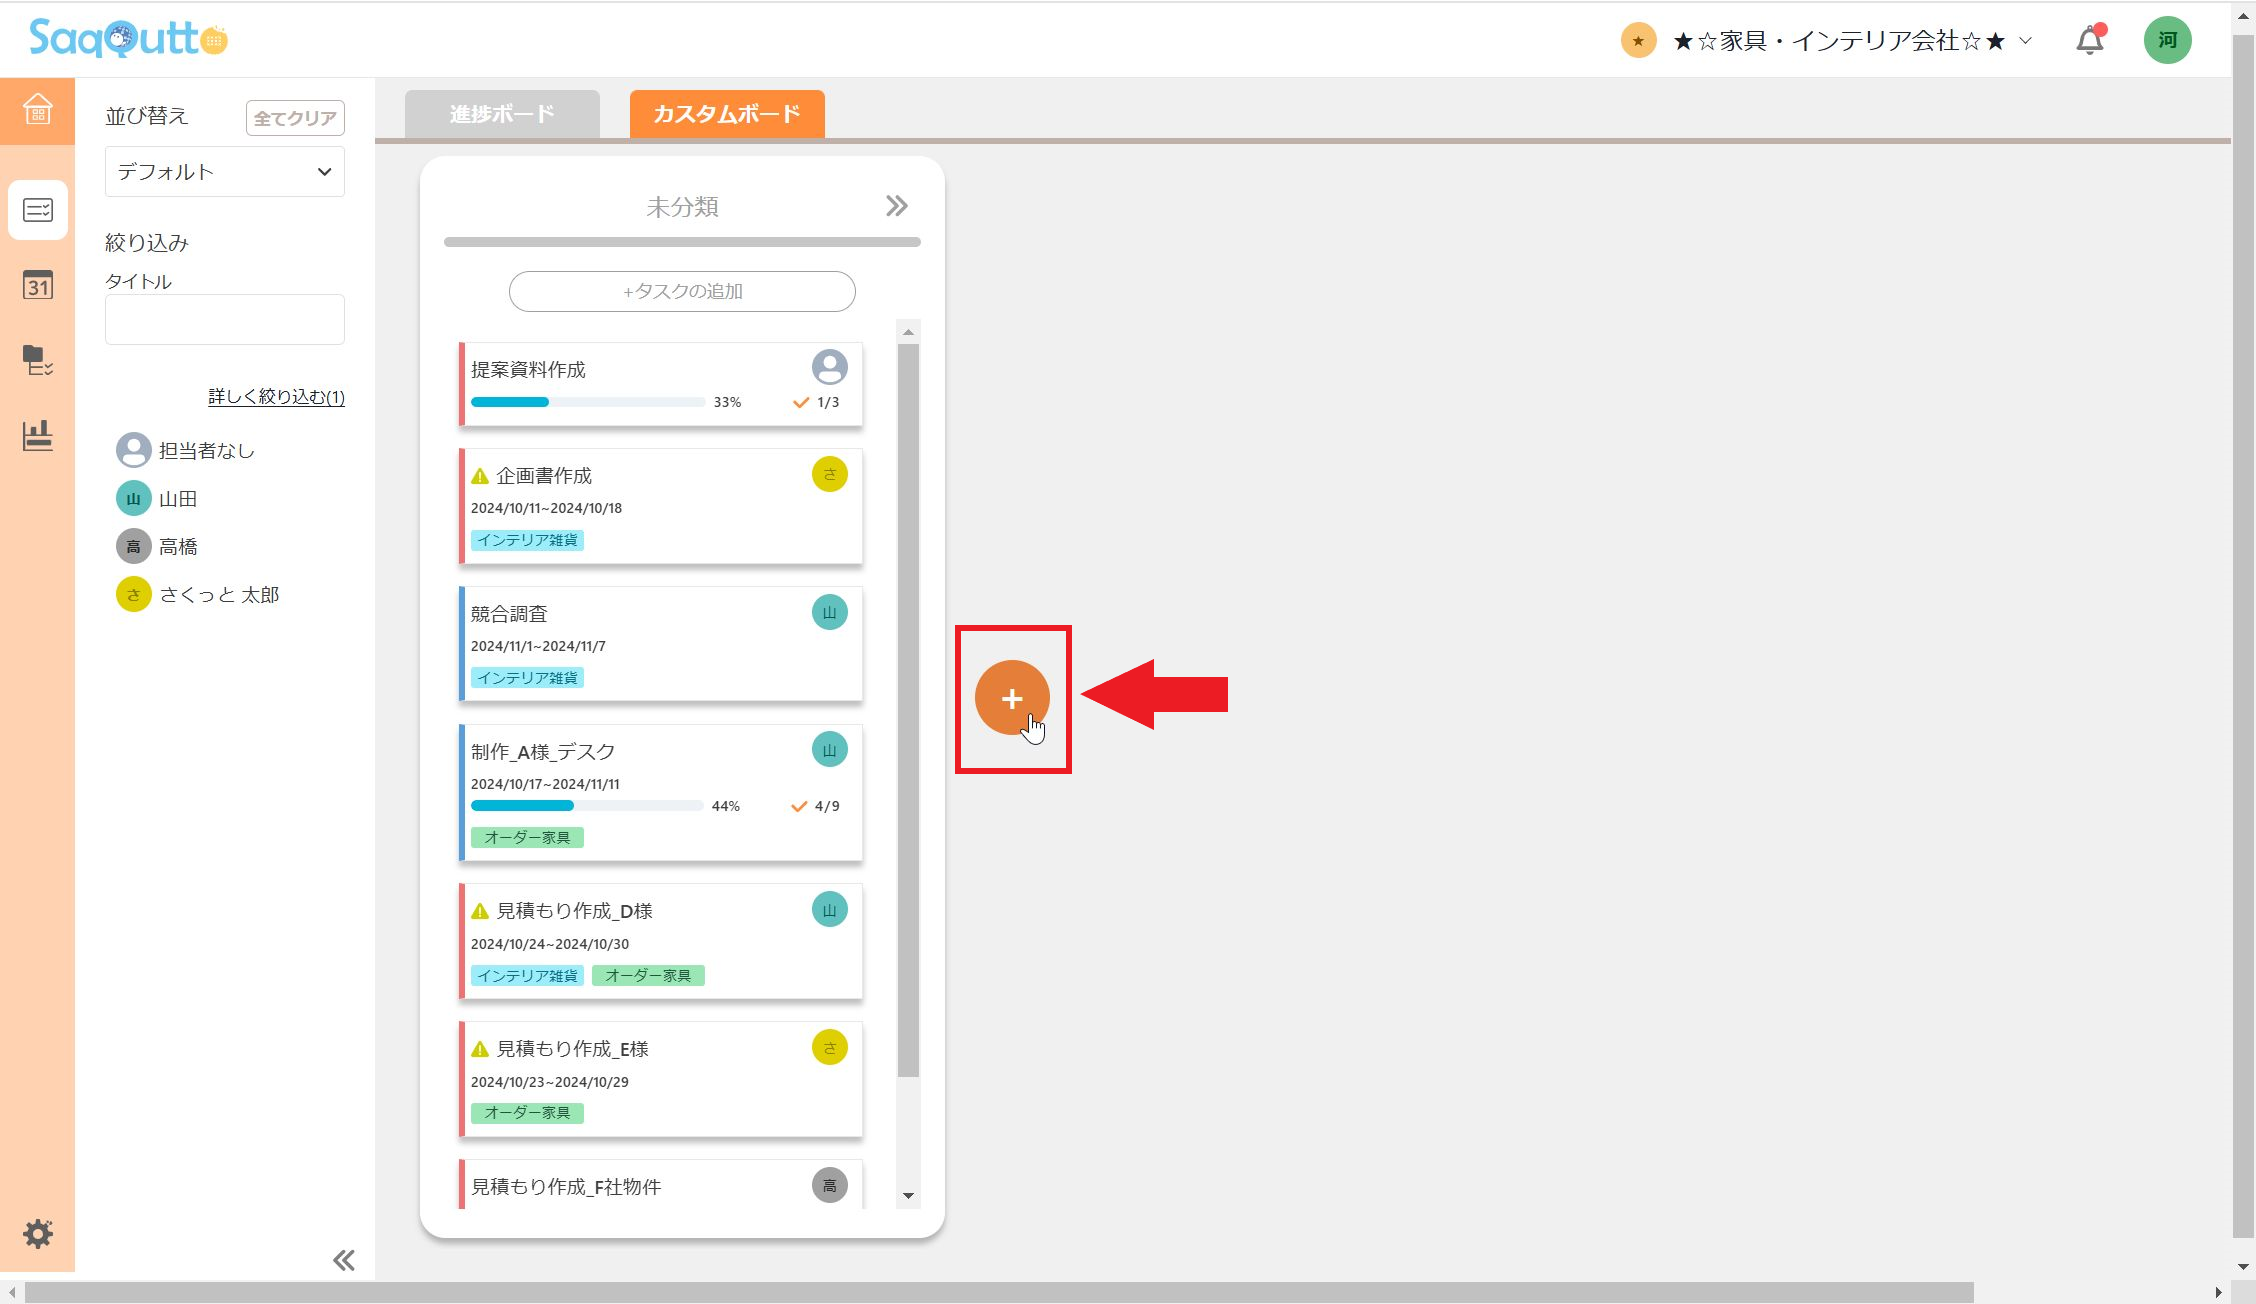The height and width of the screenshot is (1304, 2256).
Task: Click the home icon in sidebar
Action: pyautogui.click(x=37, y=109)
